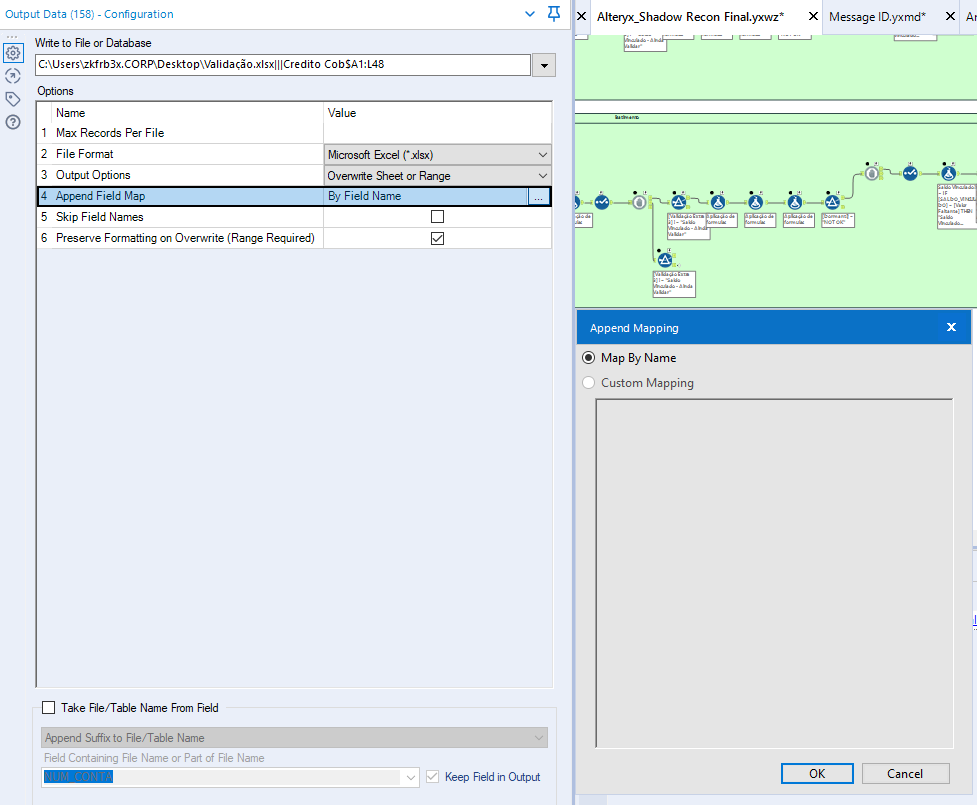The width and height of the screenshot is (977, 805).
Task: Close the Alteryx_Shadow Recon Final.yxwz tab
Action: click(x=813, y=16)
